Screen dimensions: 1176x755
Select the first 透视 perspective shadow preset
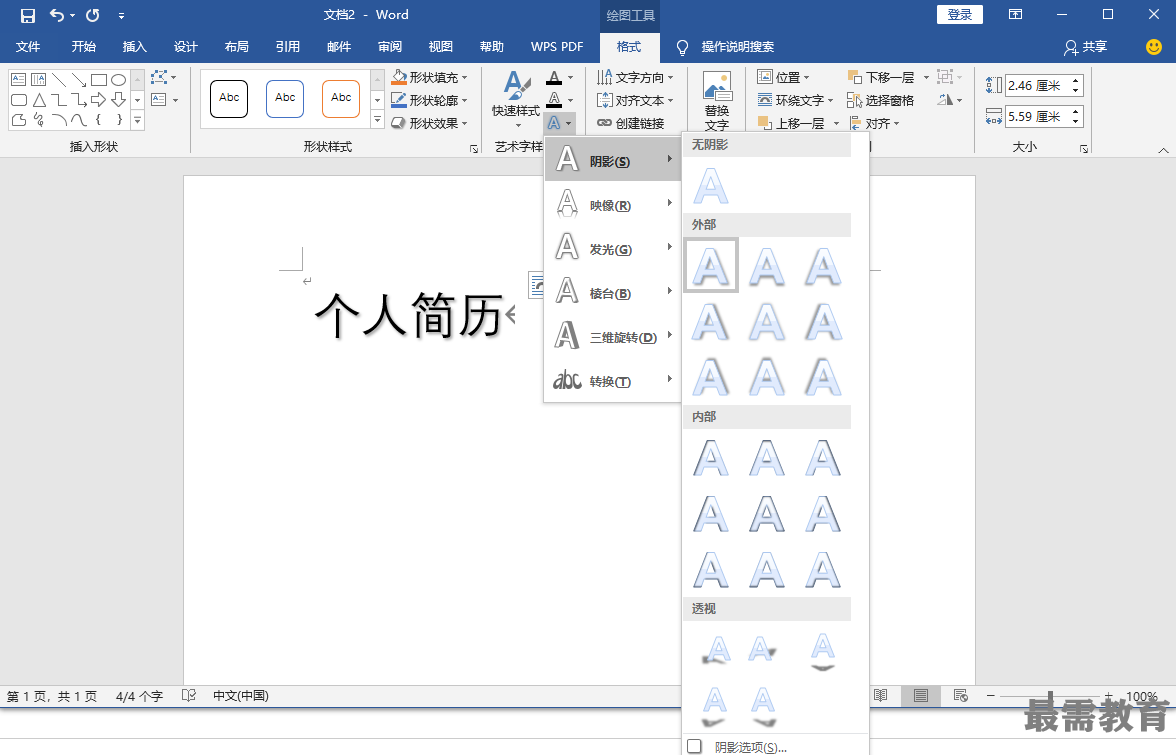(x=716, y=649)
